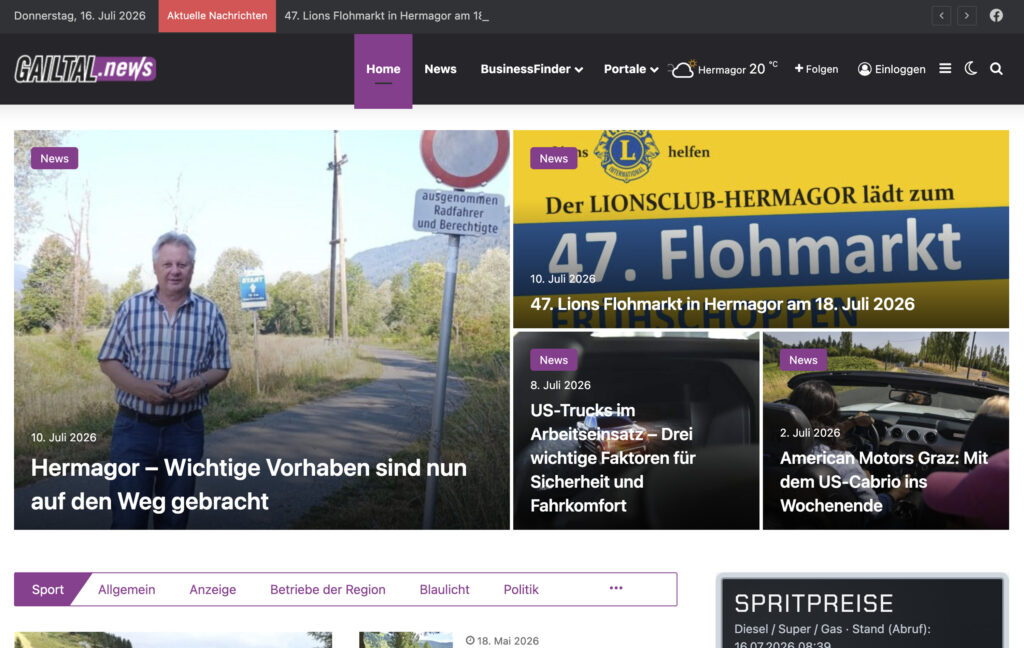Click the Aktuelle Nachrichten label
Image resolution: width=1024 pixels, height=648 pixels.
[217, 16]
